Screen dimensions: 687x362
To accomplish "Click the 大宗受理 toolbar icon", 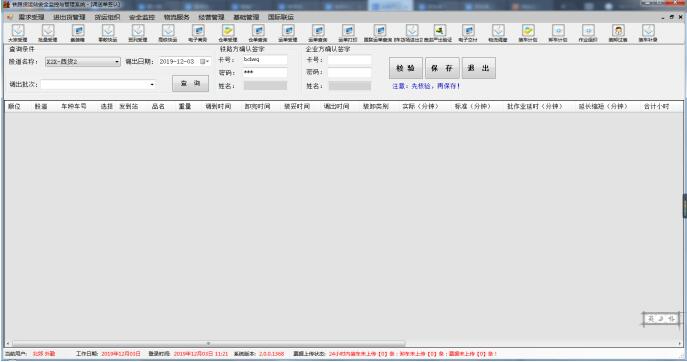I will click(18, 33).
